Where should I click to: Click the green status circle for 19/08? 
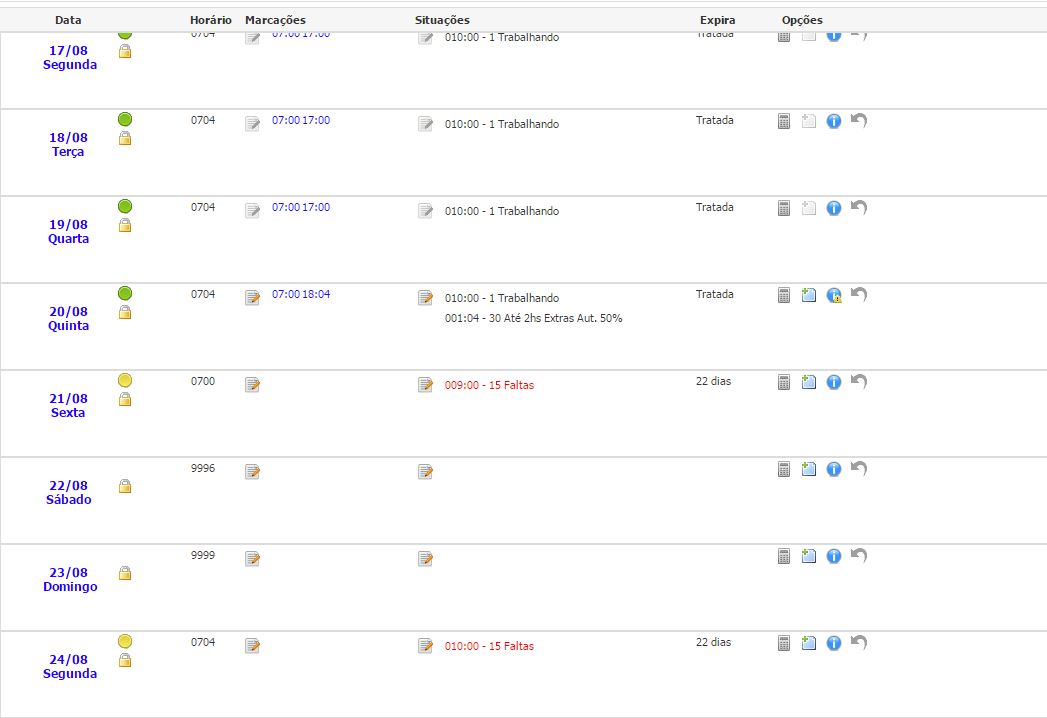125,206
